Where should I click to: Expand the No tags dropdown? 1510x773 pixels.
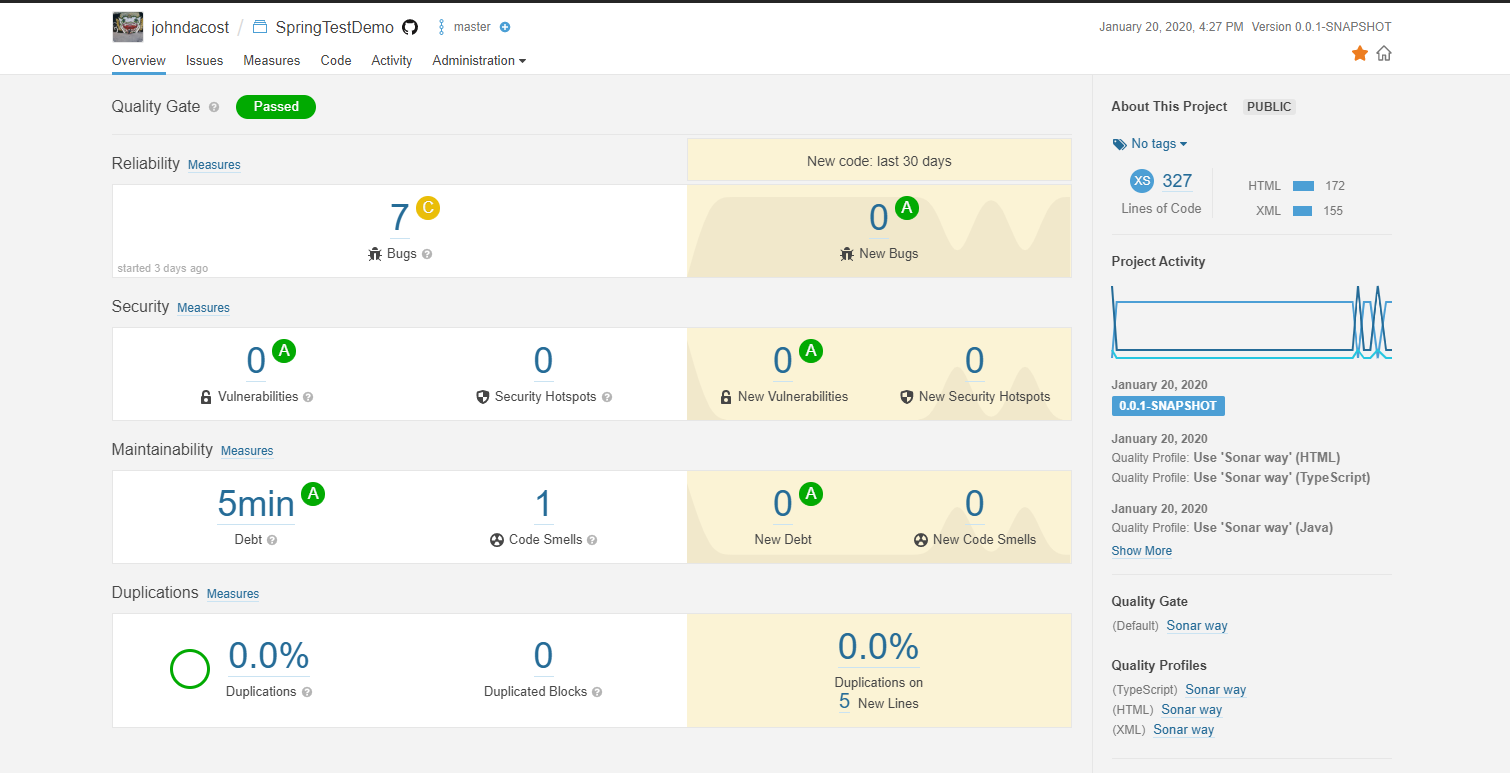[1150, 144]
